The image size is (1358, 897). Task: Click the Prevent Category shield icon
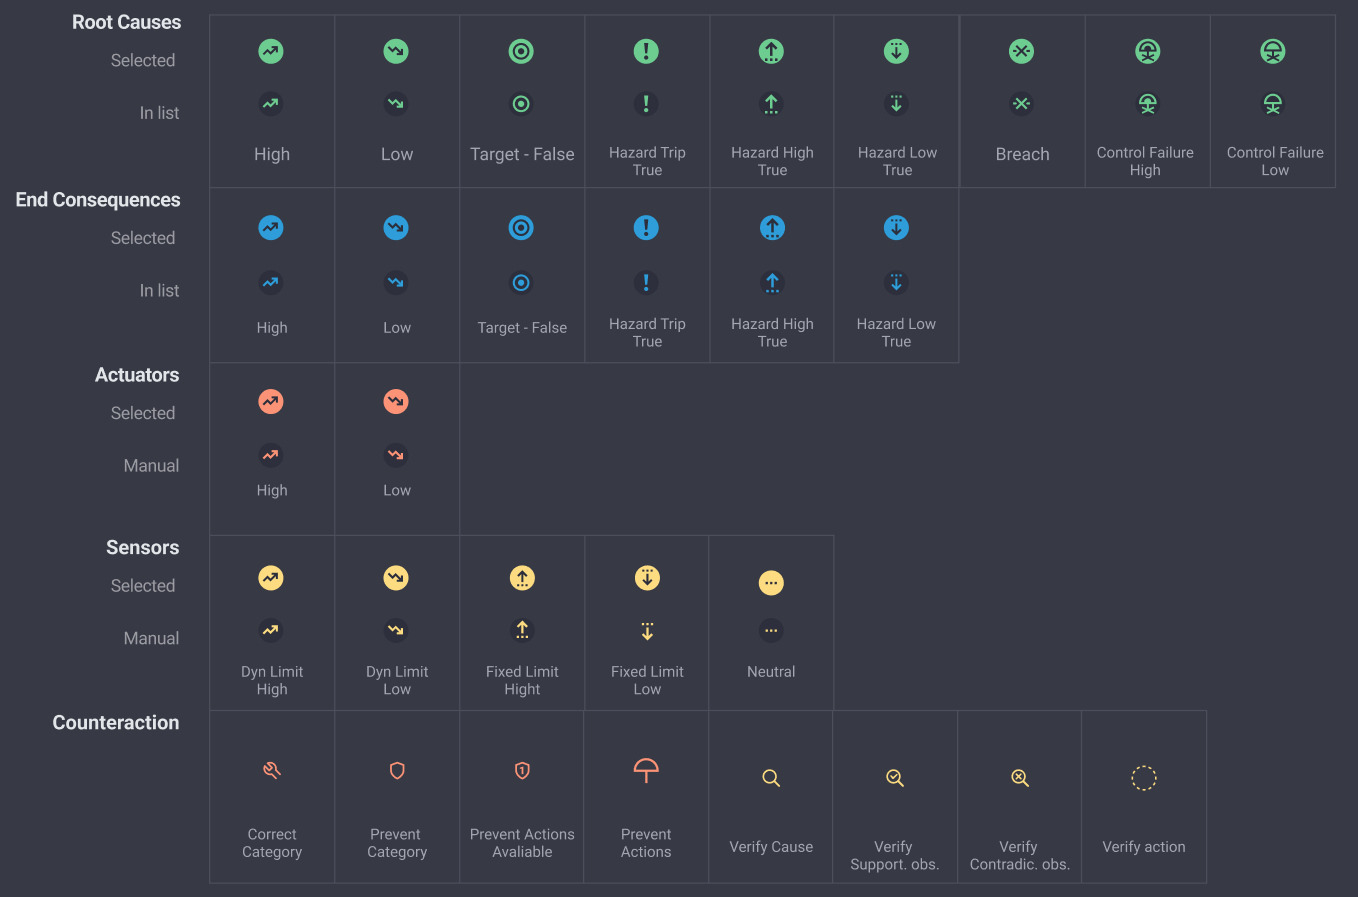pyautogui.click(x=397, y=770)
